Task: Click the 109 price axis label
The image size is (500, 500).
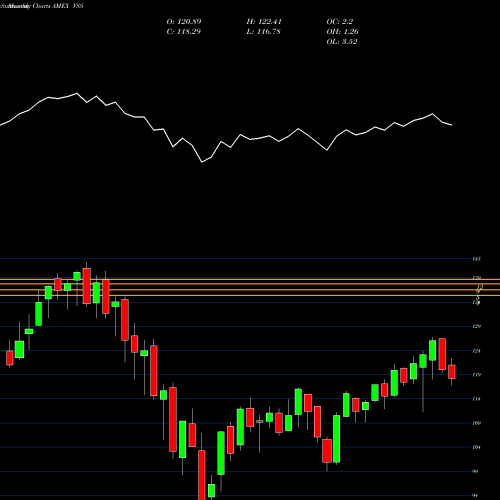Action: pos(477,423)
